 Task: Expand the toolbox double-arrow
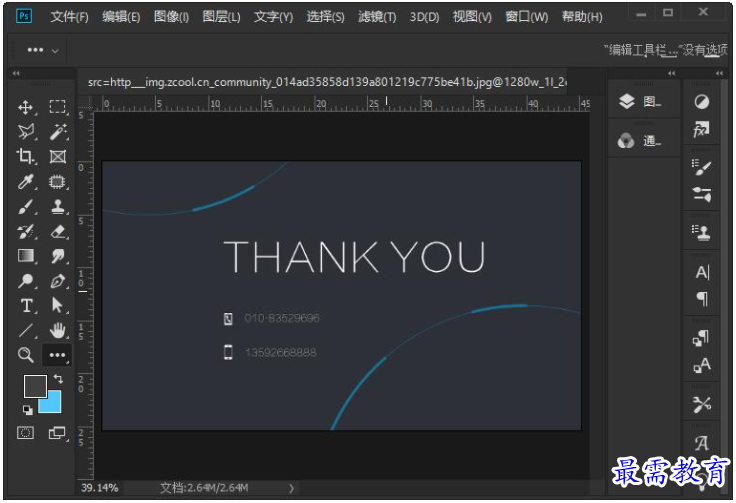pos(16,73)
